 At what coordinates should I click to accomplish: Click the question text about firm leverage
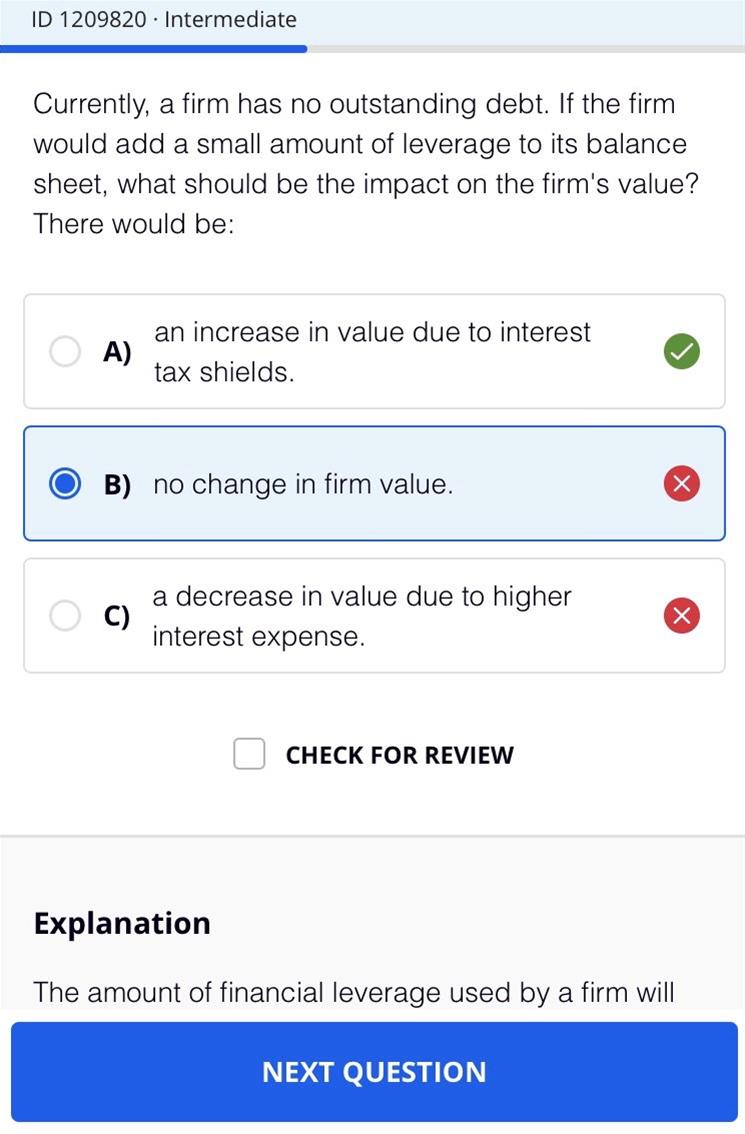(x=366, y=164)
